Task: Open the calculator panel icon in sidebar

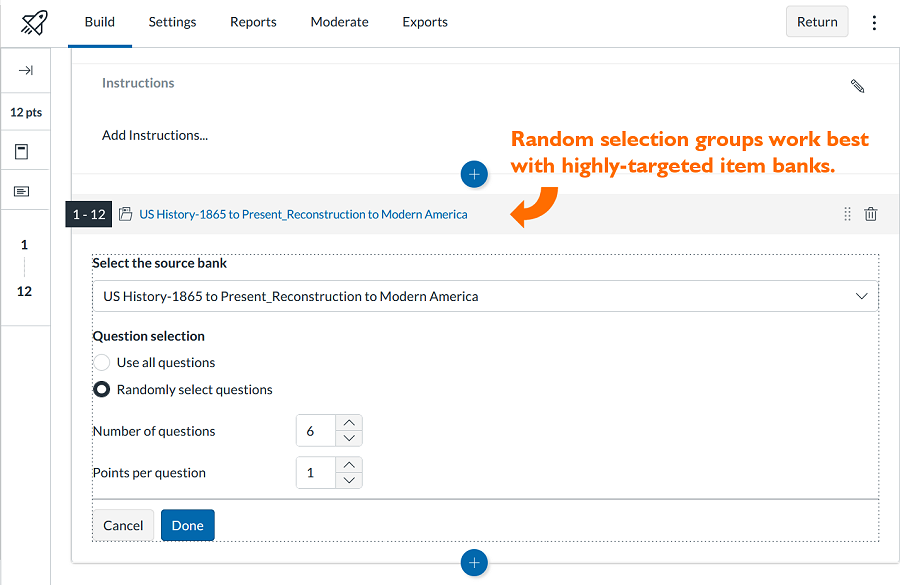Action: point(22,152)
